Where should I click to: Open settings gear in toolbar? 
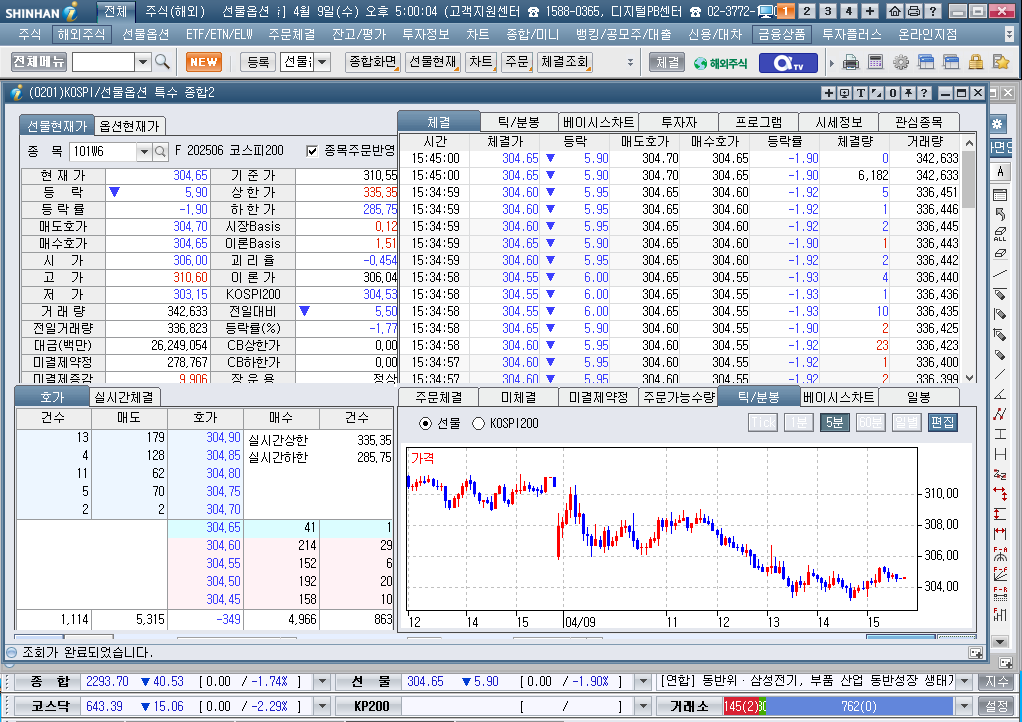click(901, 63)
